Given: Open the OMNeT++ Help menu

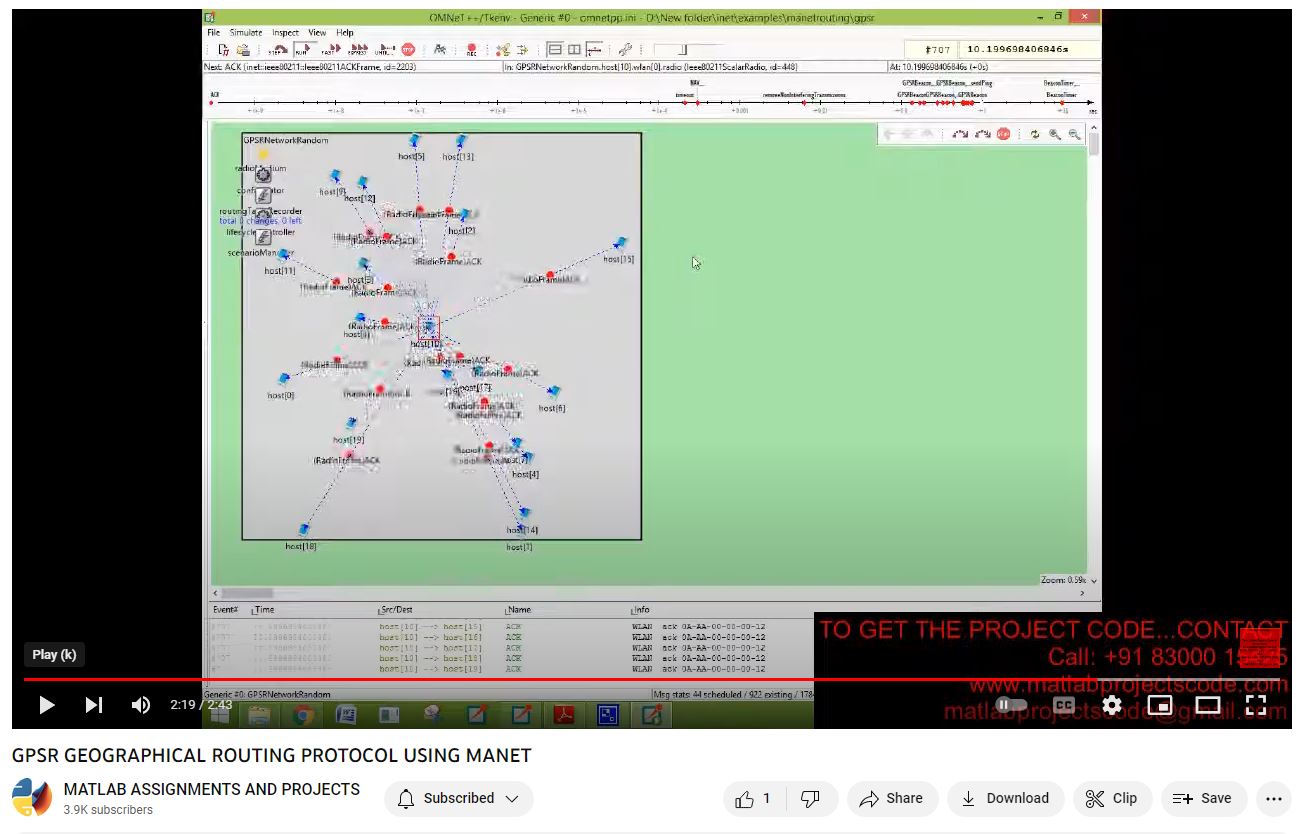Looking at the screenshot, I should (345, 32).
